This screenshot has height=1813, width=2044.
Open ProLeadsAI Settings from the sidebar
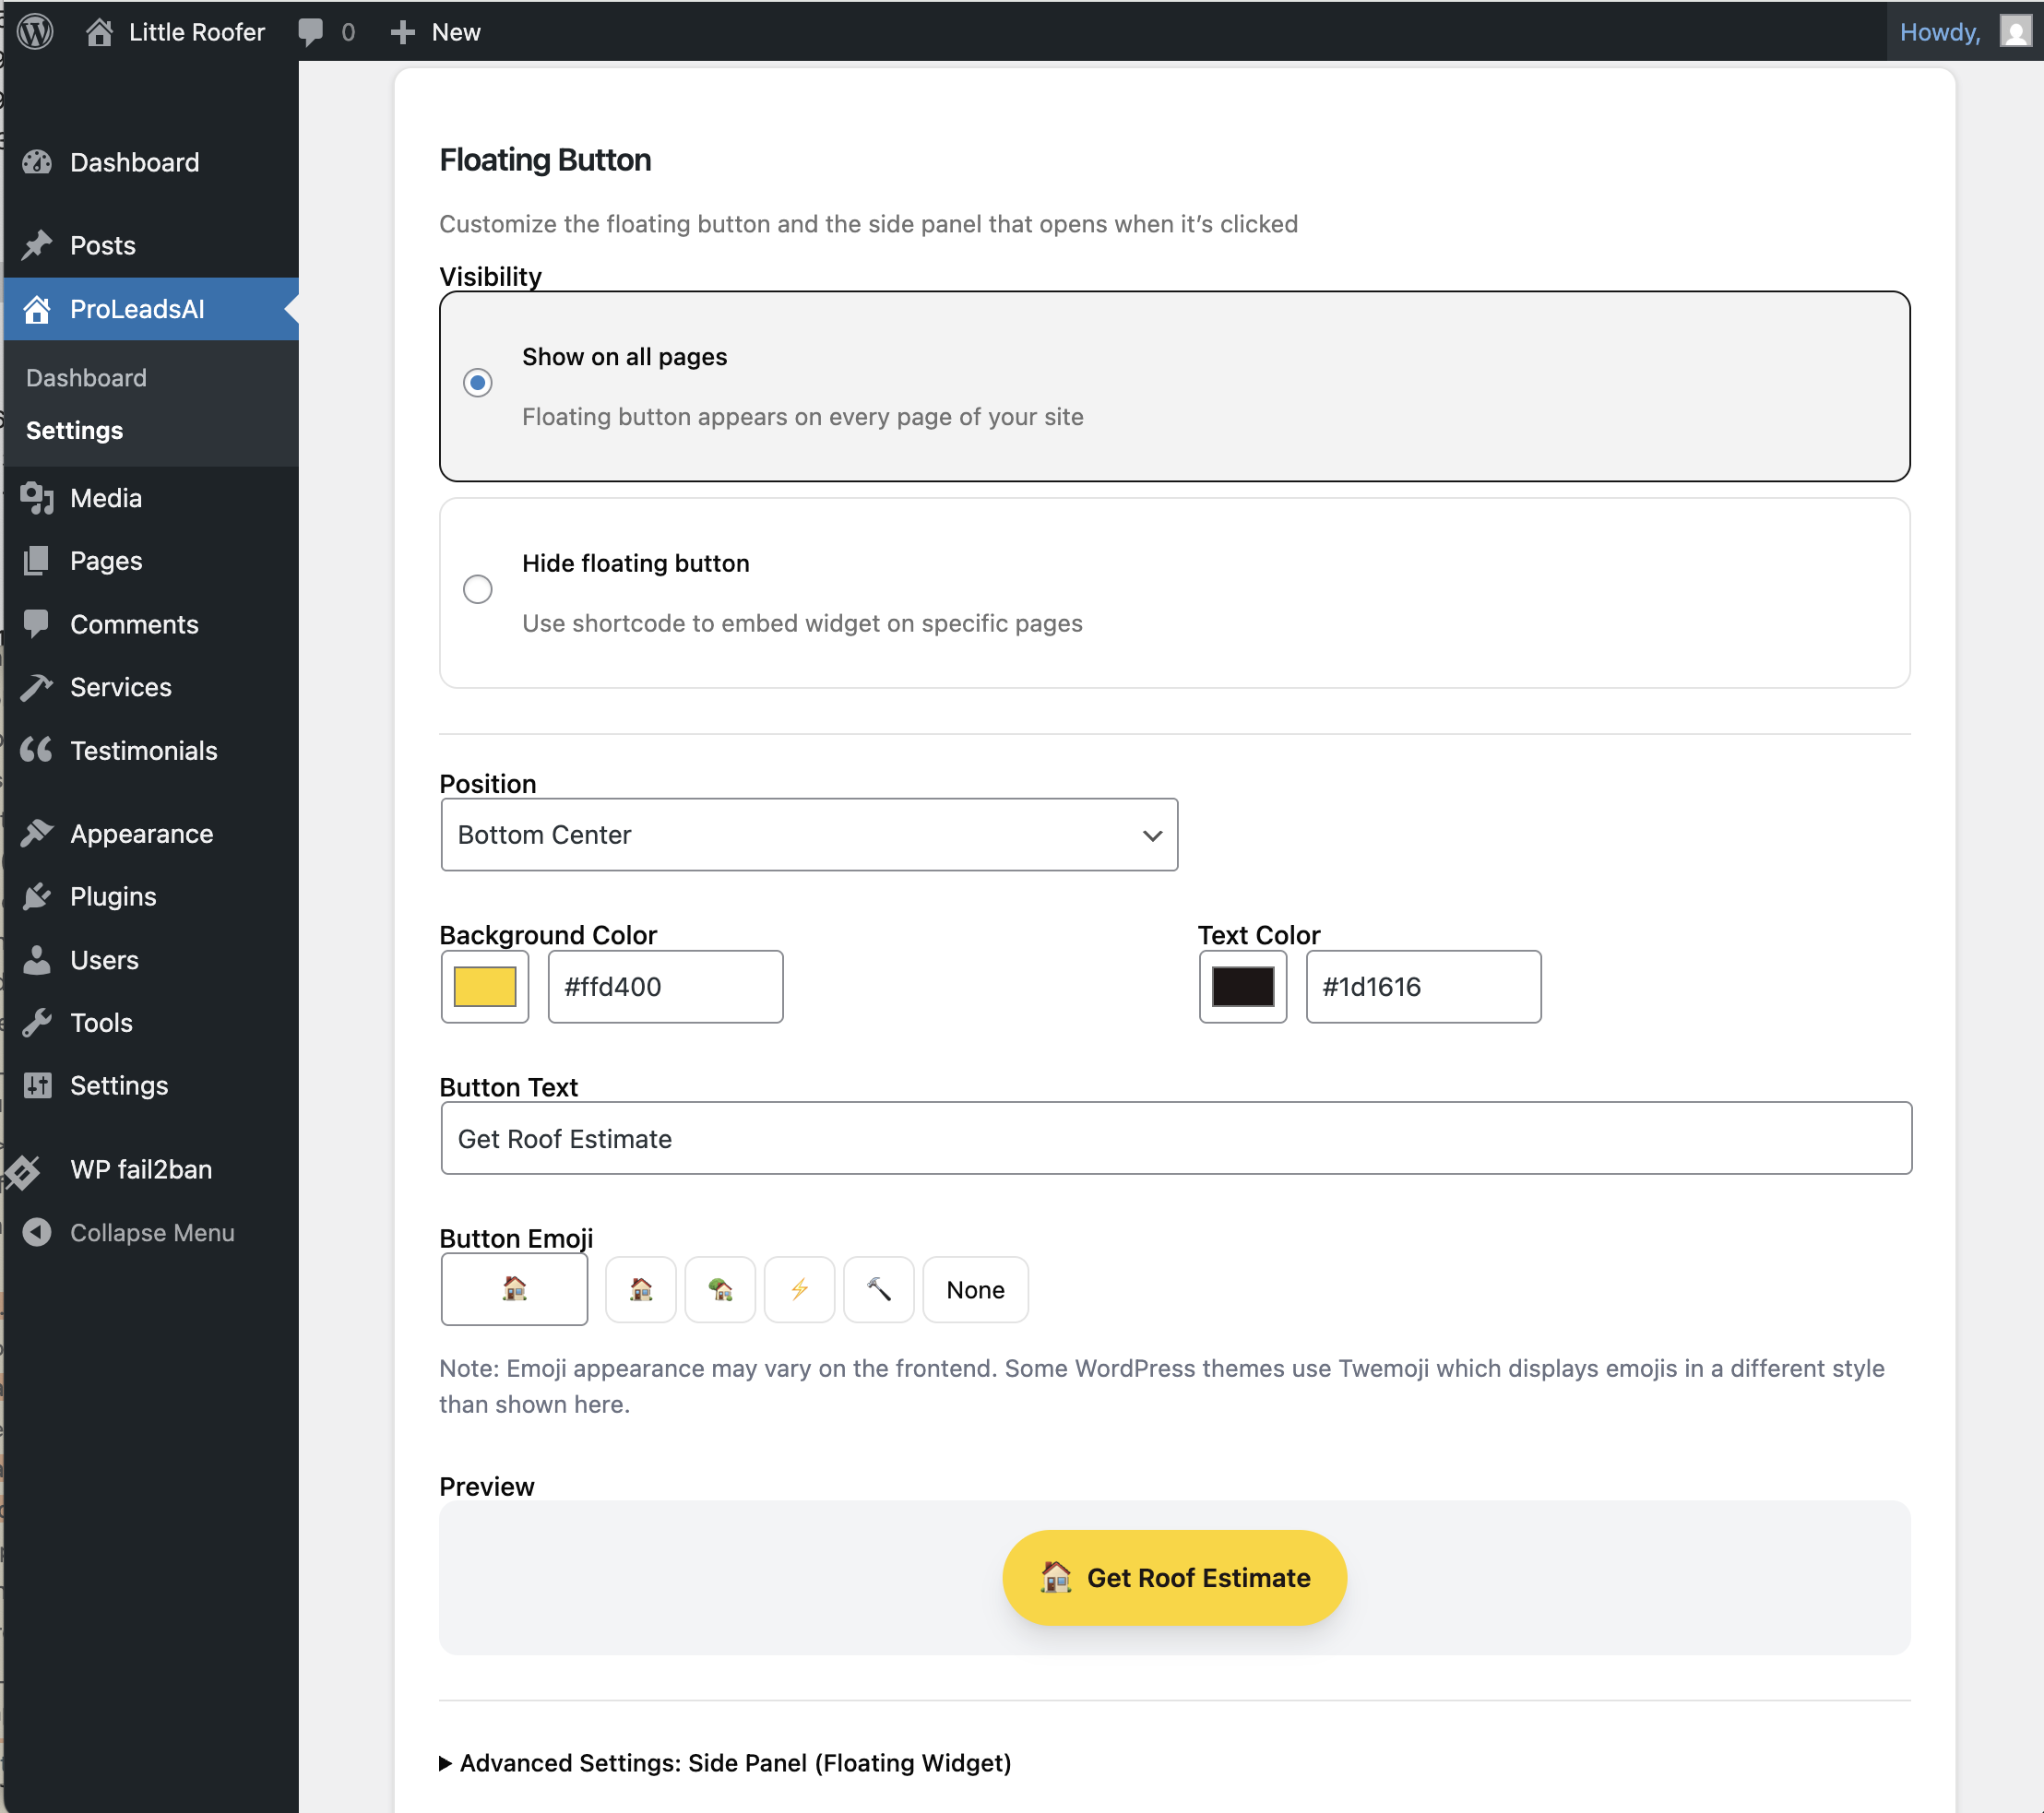tap(73, 430)
